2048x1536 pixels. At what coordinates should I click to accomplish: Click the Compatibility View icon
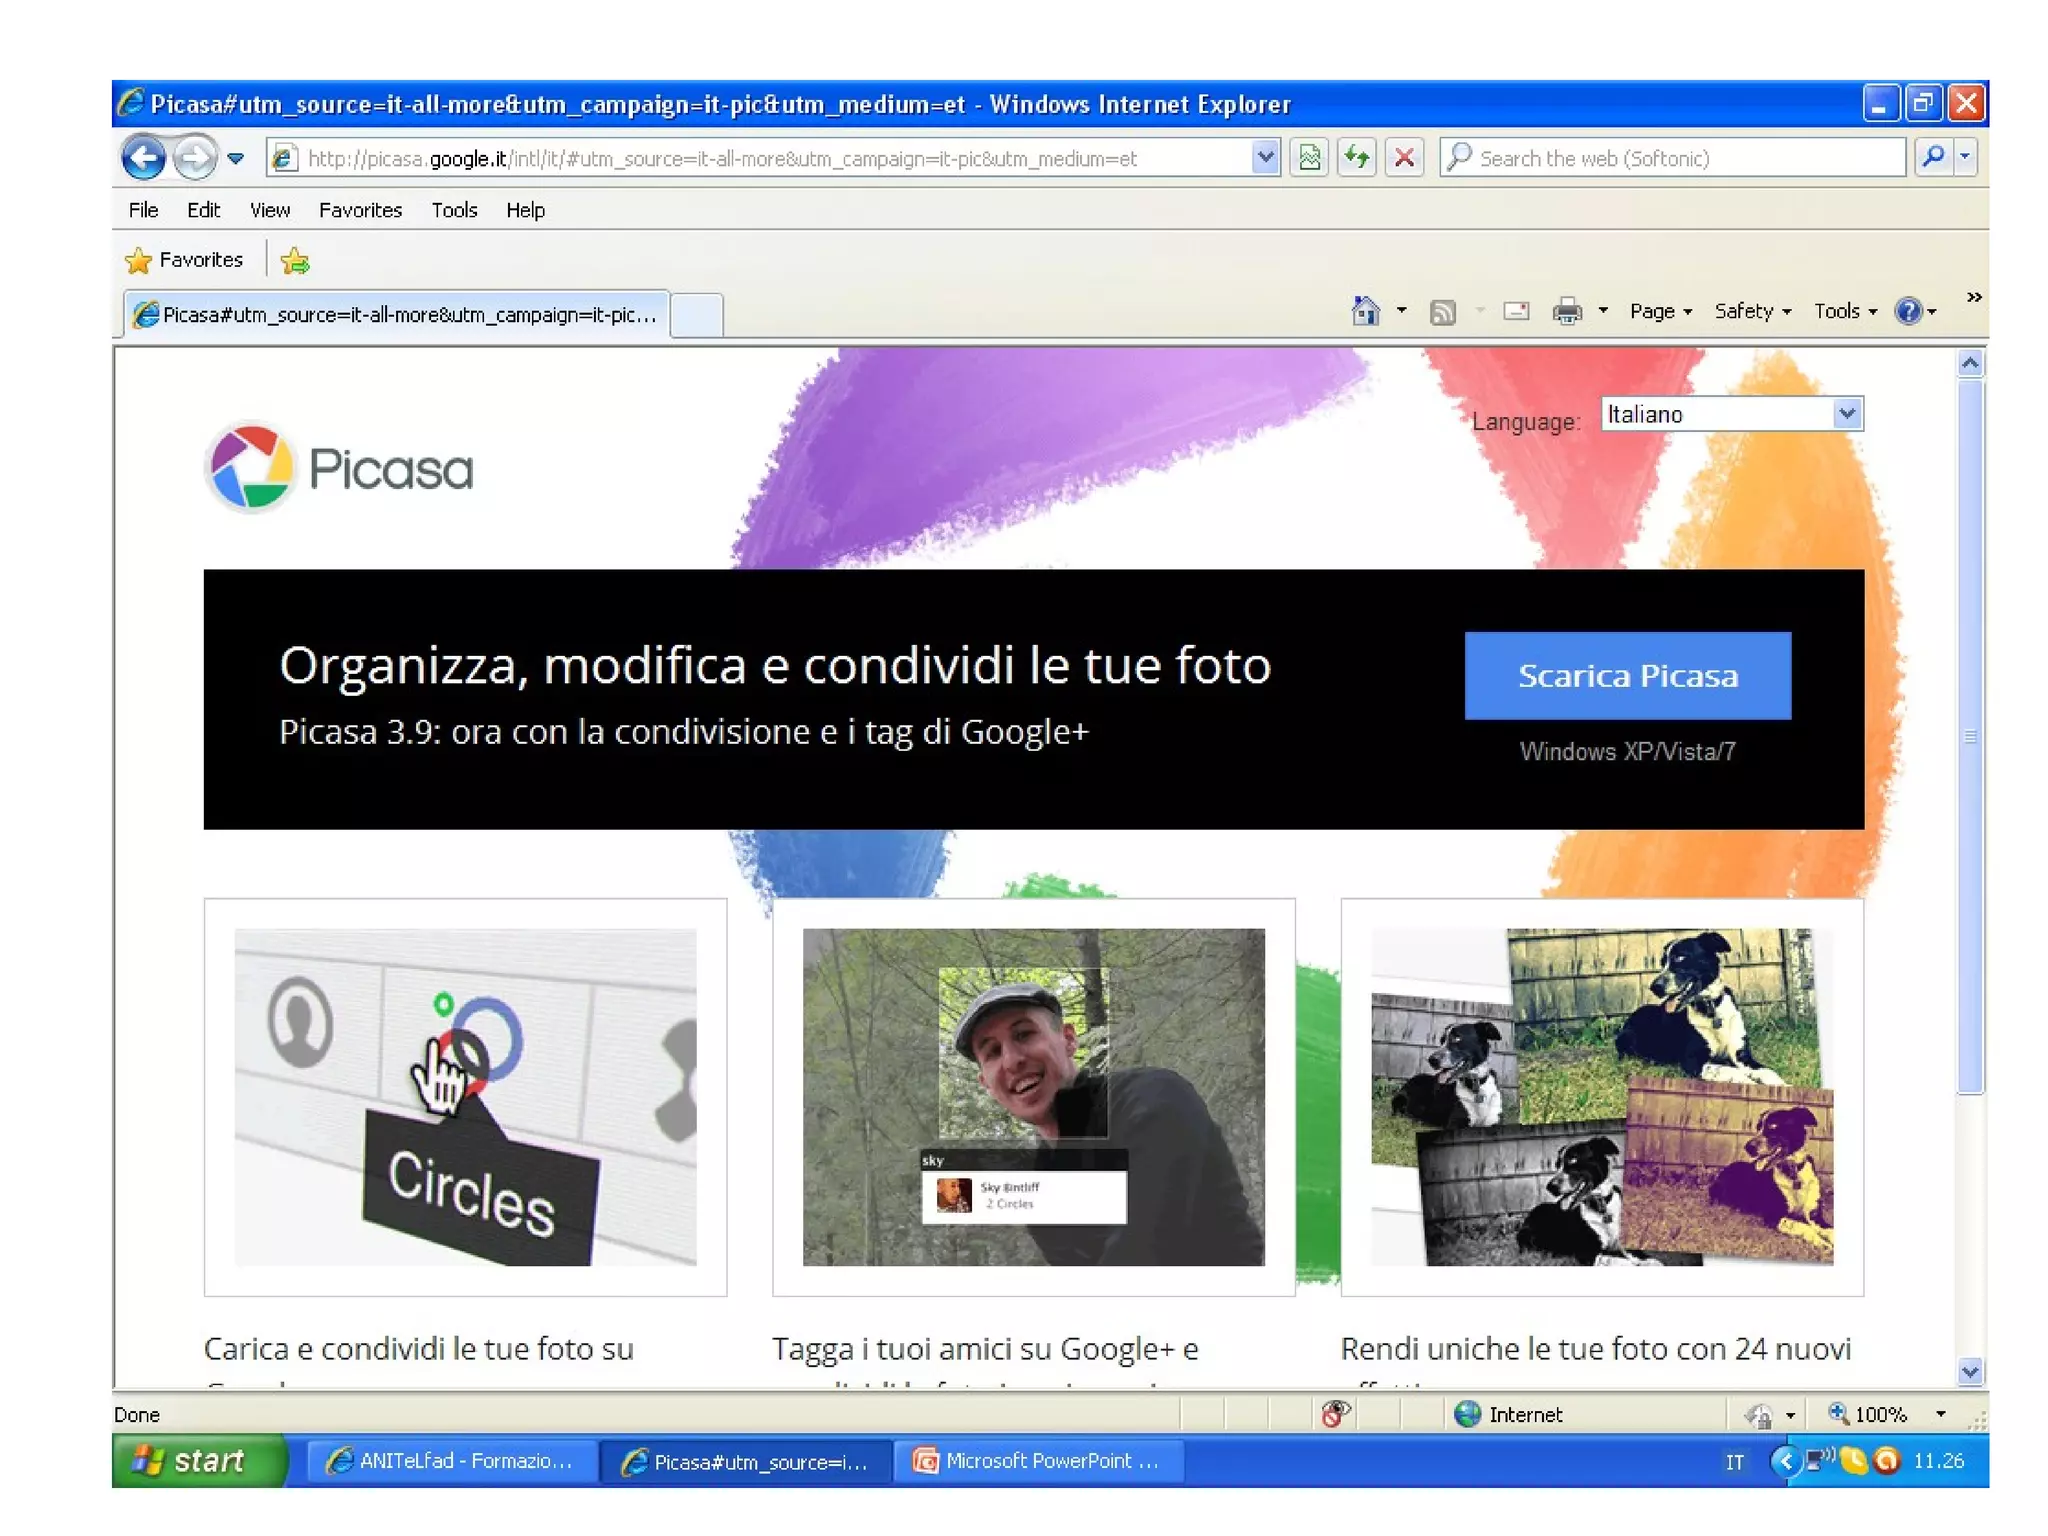click(x=1310, y=158)
